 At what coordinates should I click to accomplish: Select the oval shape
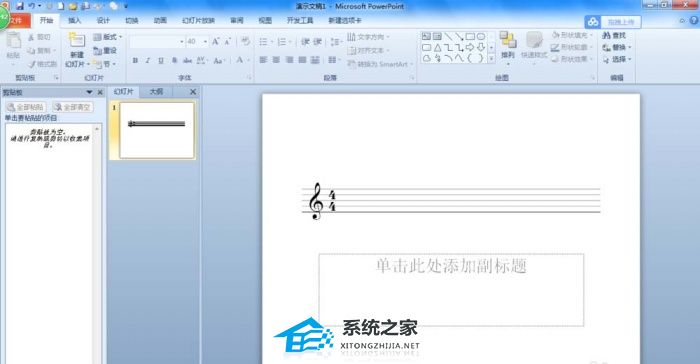[x=481, y=36]
